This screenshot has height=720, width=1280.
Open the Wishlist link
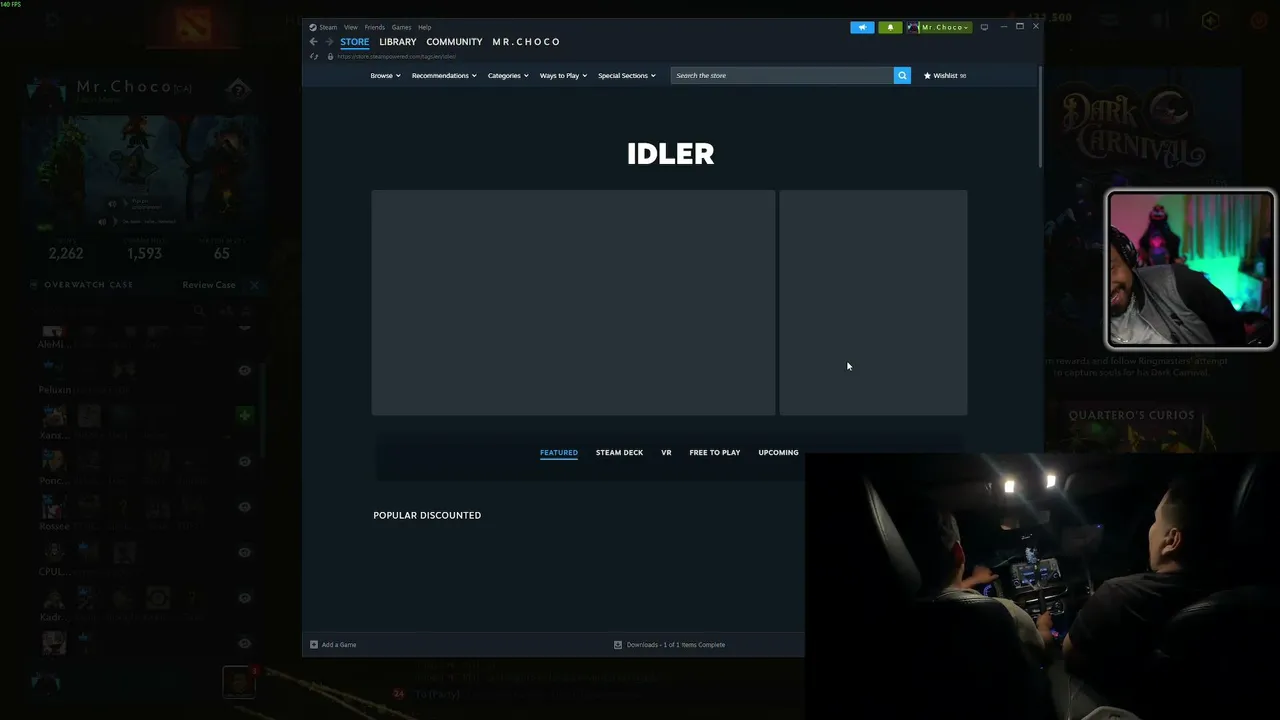click(945, 76)
